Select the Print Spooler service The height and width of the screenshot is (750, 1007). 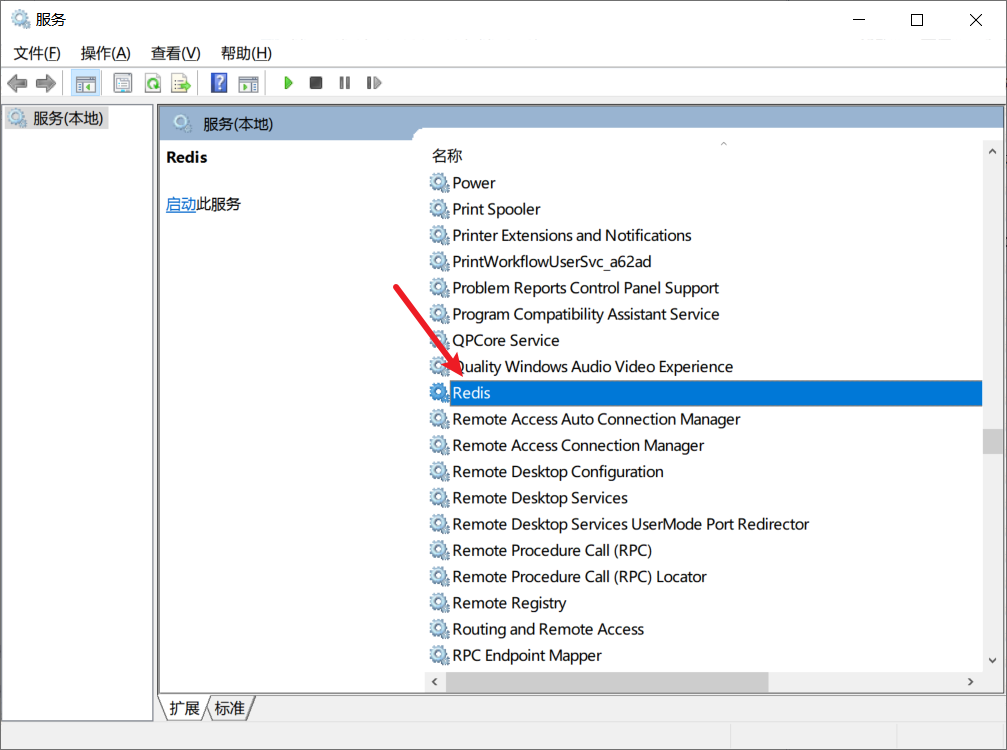pyautogui.click(x=494, y=209)
